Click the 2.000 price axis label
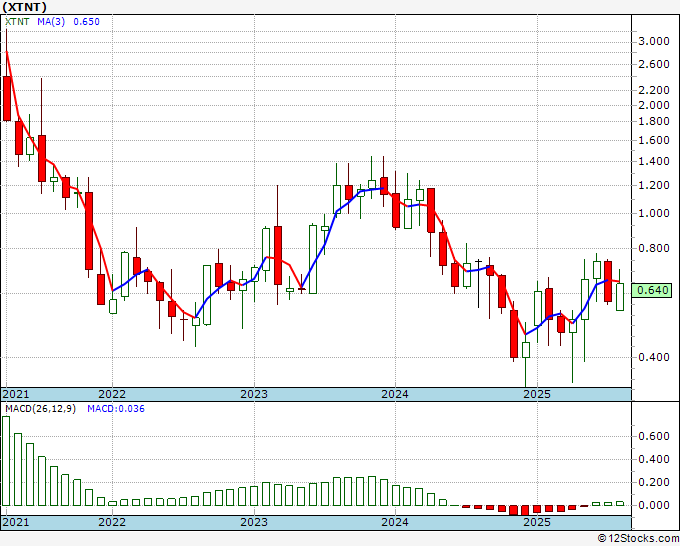680x546 pixels. click(654, 105)
